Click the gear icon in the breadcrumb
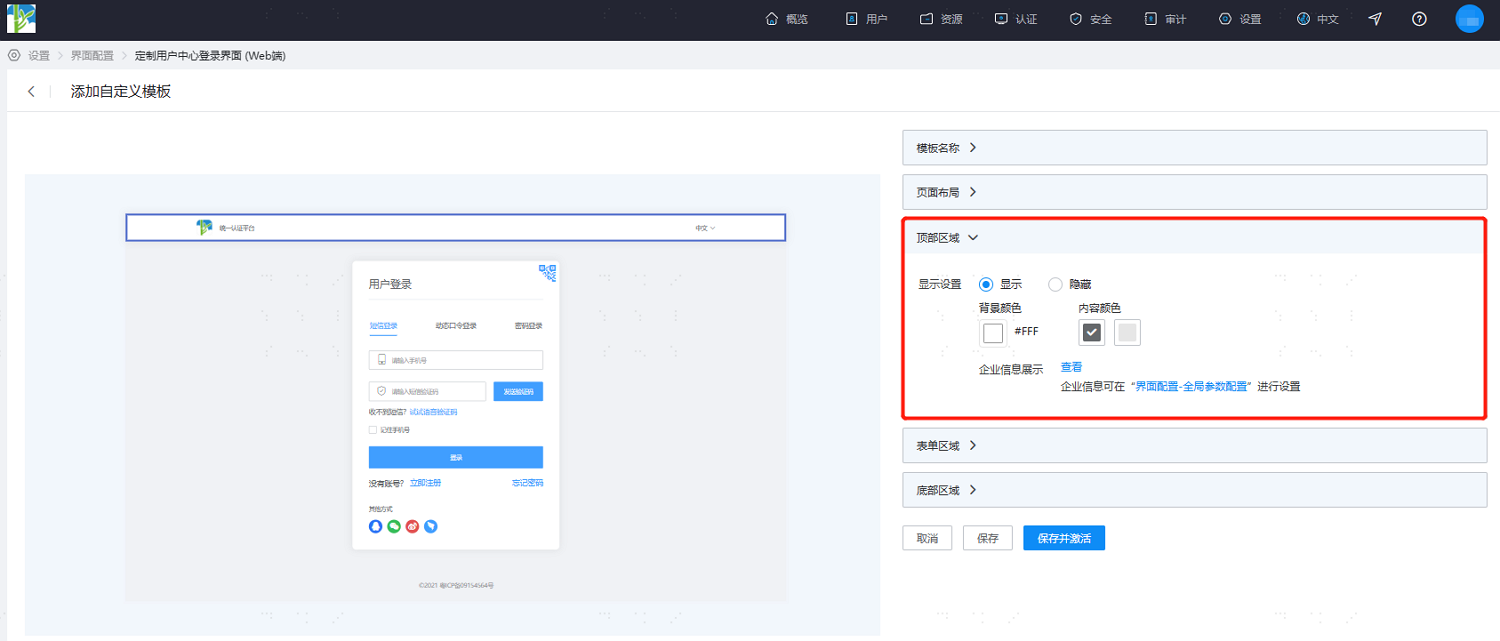 point(14,55)
